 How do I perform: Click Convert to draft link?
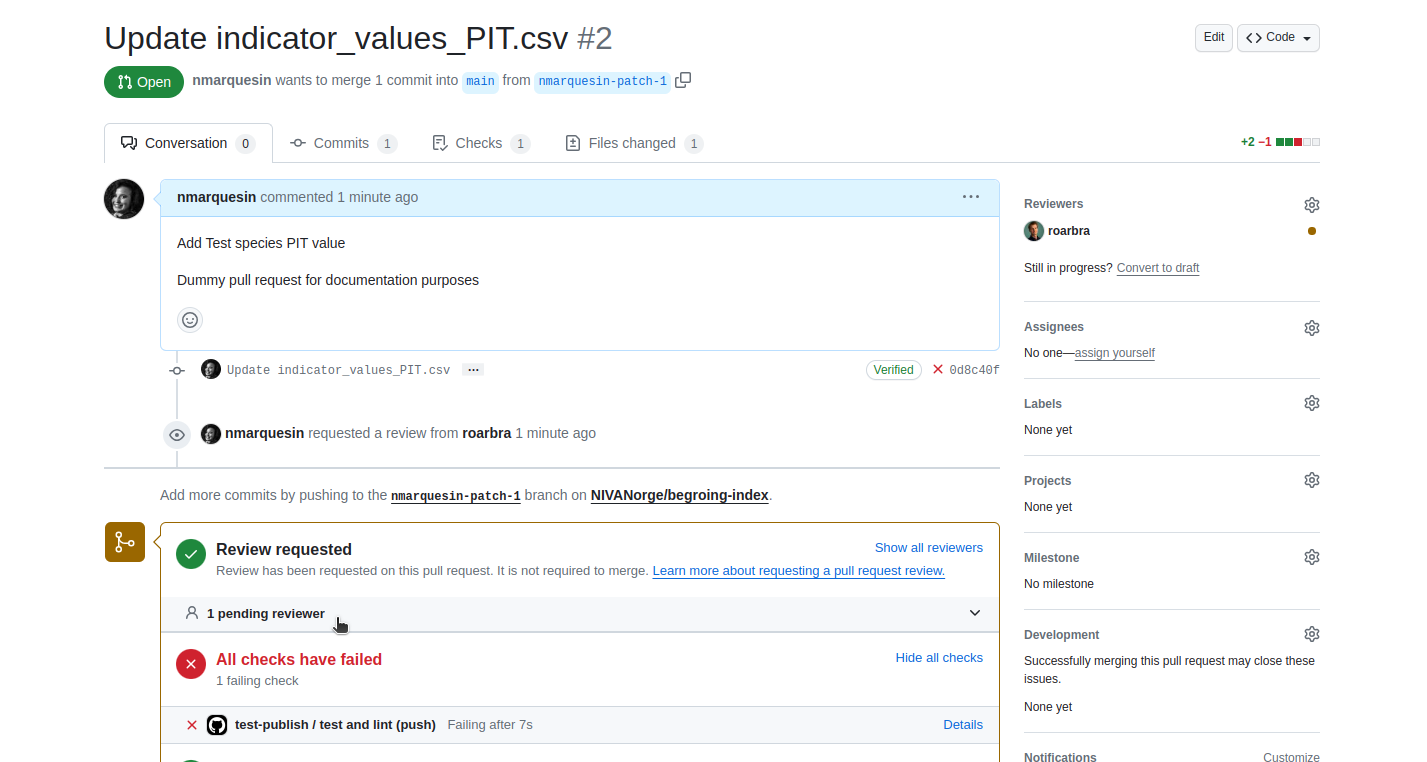click(x=1158, y=268)
